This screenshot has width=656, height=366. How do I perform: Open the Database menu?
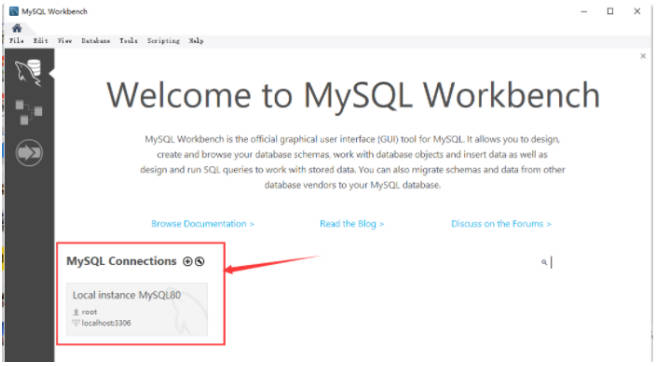96,41
